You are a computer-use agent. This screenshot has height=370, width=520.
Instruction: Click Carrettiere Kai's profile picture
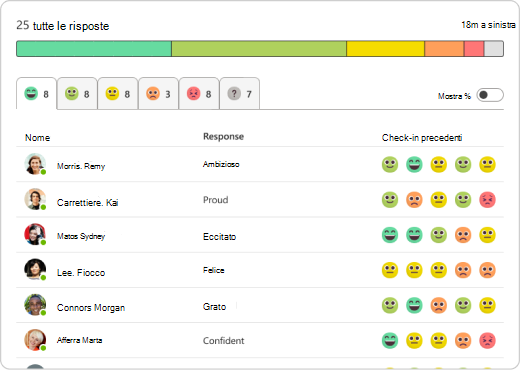tap(35, 199)
